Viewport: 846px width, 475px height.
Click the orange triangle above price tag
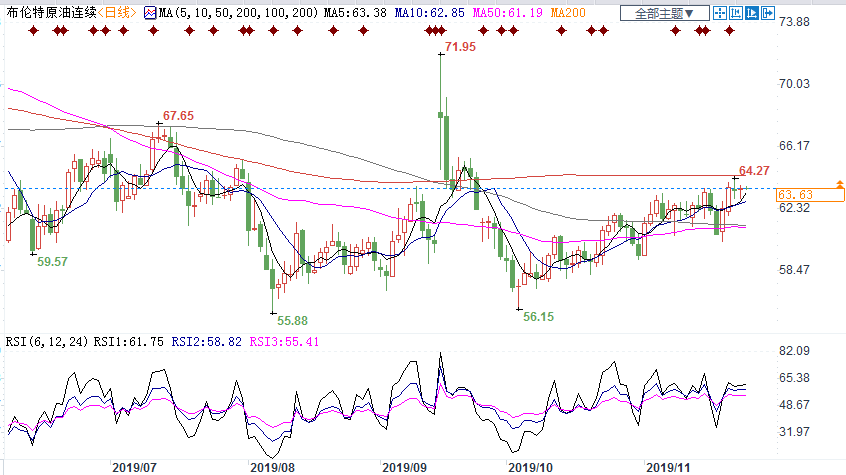(840, 185)
